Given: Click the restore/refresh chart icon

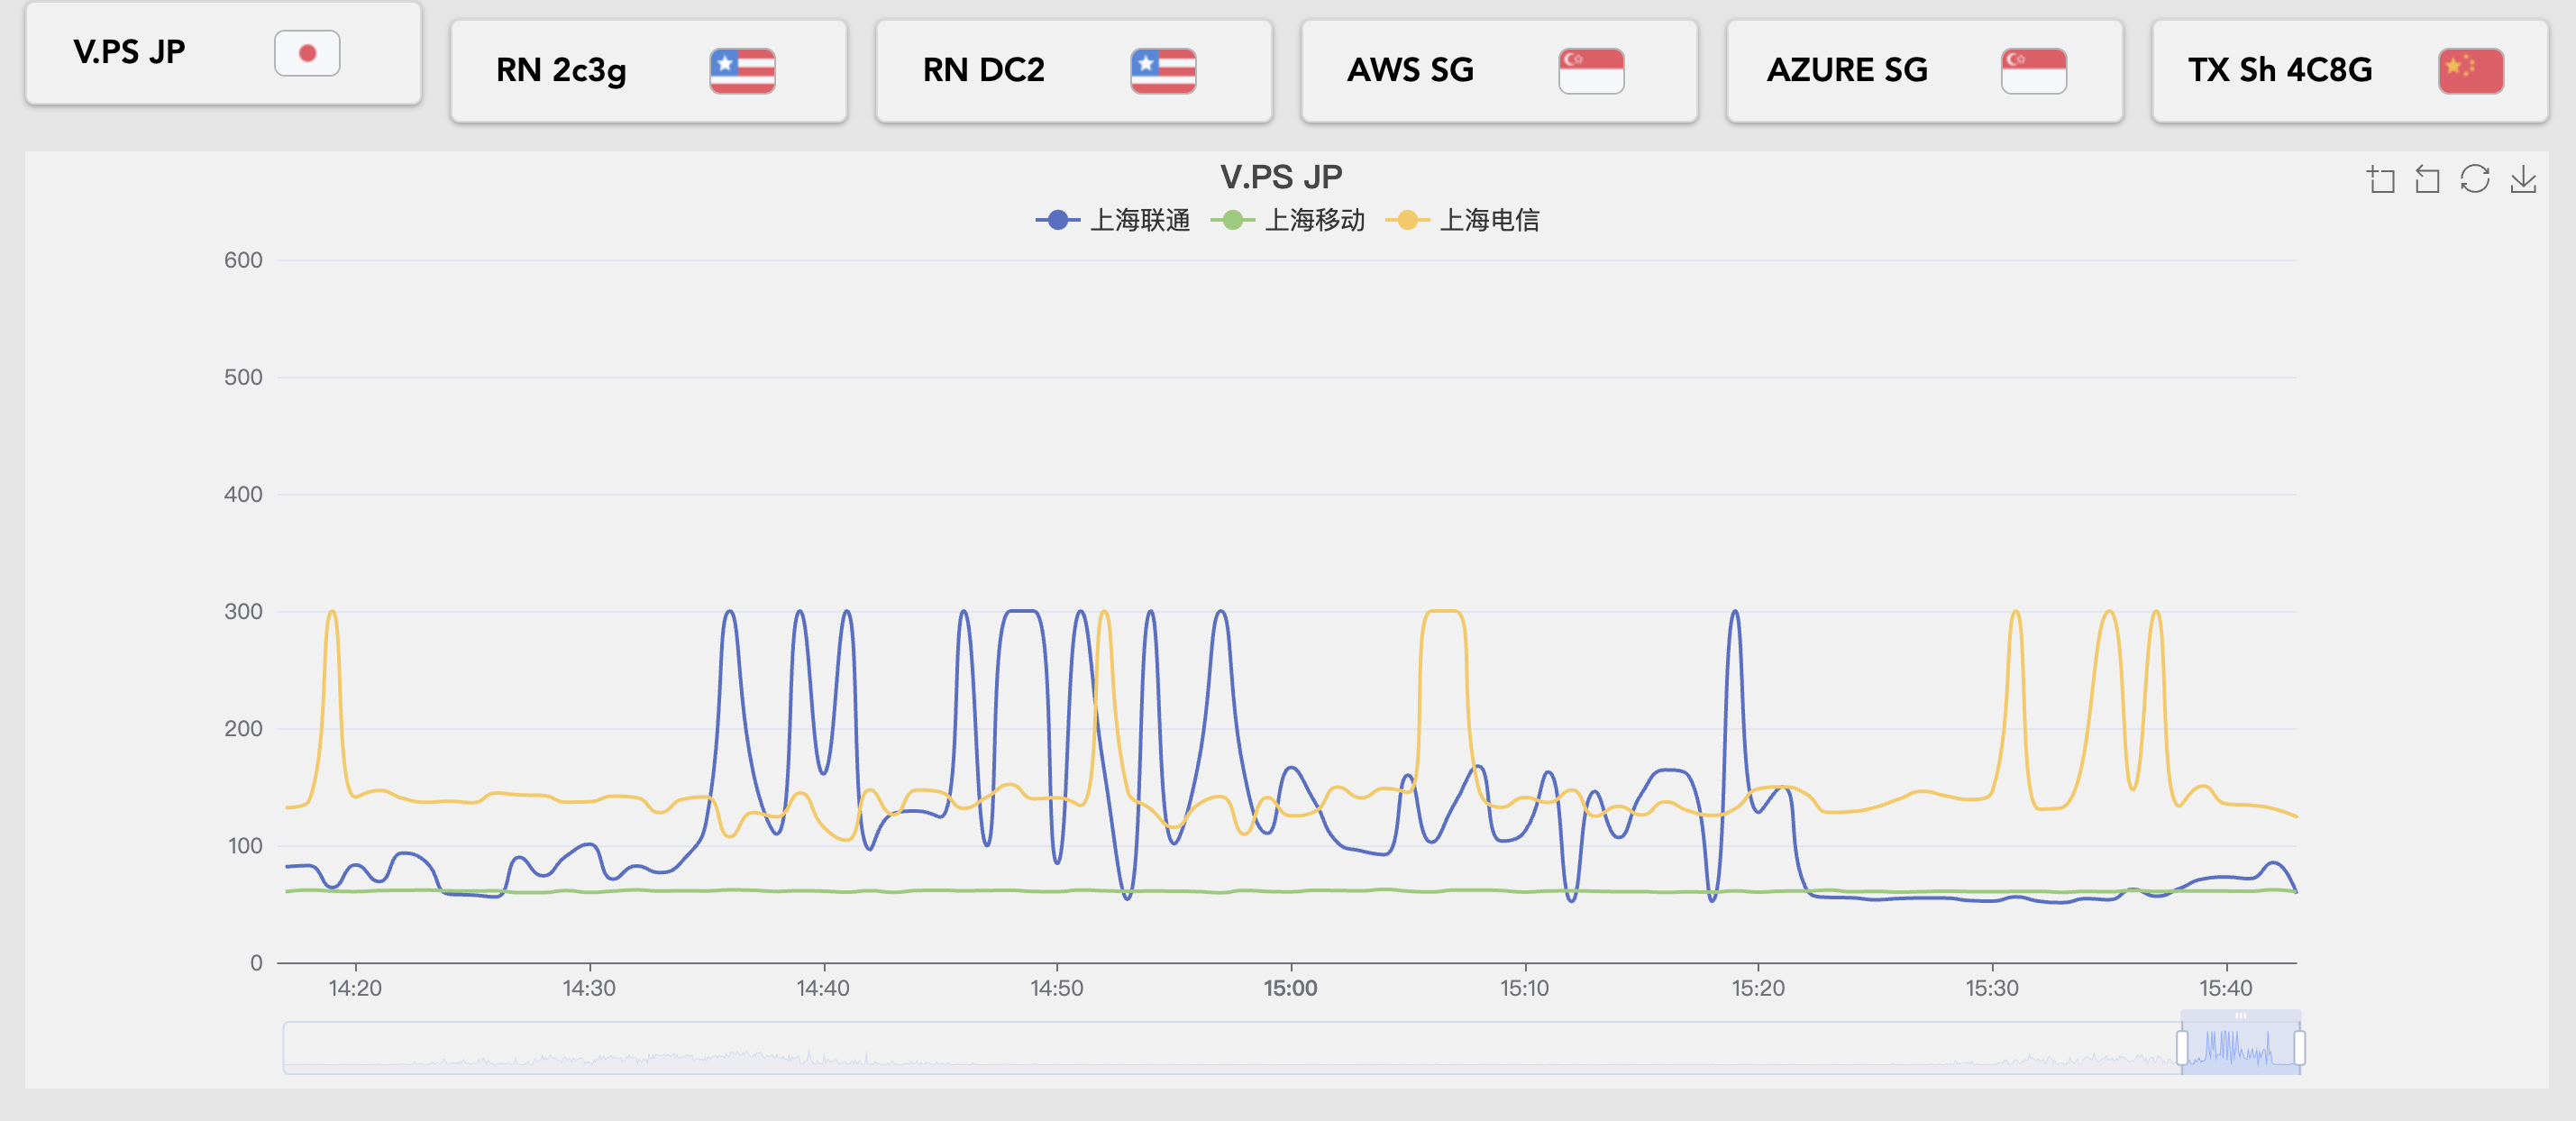Looking at the screenshot, I should 2475,179.
